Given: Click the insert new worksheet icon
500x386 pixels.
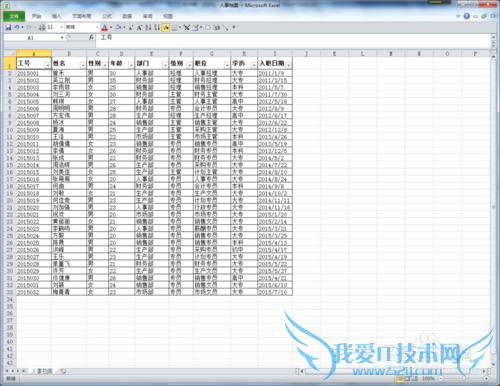Looking at the screenshot, I should click(63, 371).
